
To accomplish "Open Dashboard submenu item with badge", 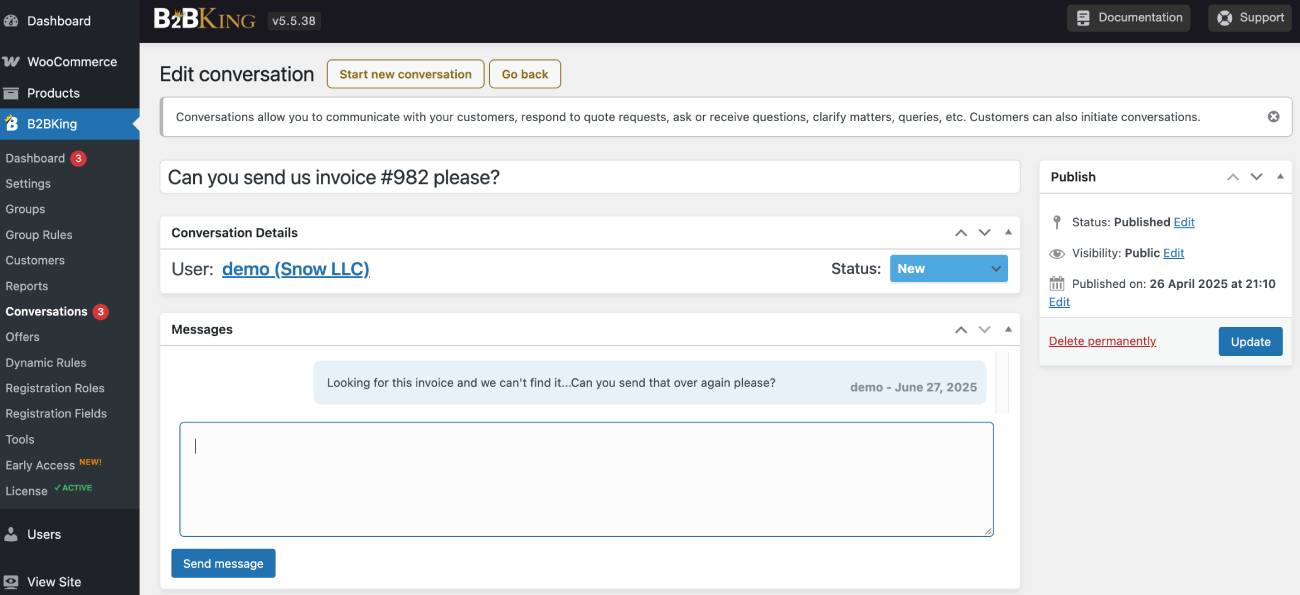I will [45, 158].
